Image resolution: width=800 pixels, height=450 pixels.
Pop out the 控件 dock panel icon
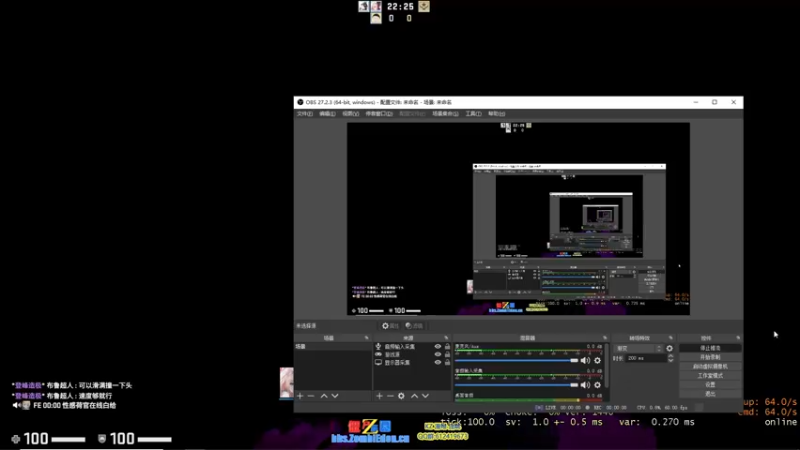coord(738,338)
